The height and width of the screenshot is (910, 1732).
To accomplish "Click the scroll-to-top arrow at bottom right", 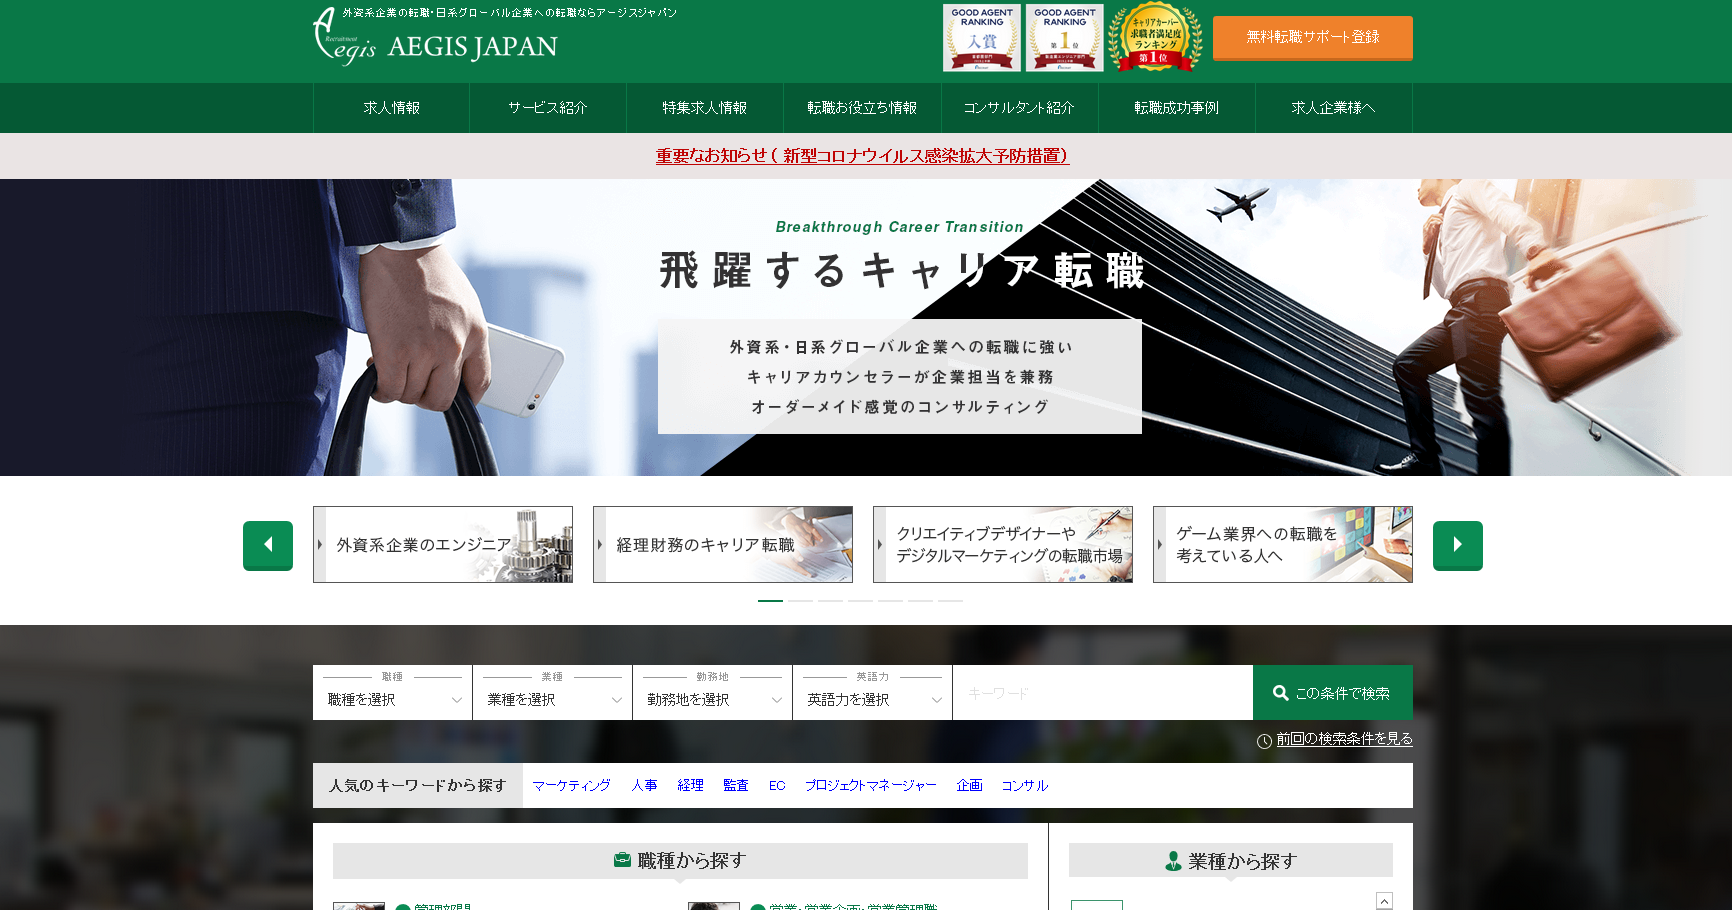I will coord(1383,899).
